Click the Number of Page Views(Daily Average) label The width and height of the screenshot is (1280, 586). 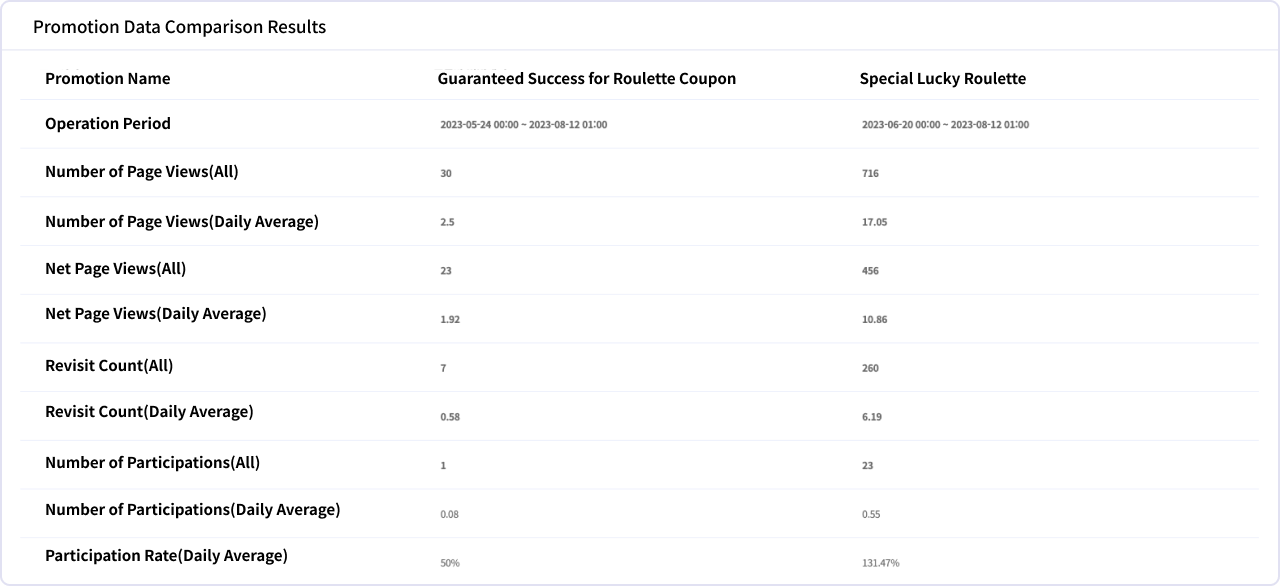[182, 222]
